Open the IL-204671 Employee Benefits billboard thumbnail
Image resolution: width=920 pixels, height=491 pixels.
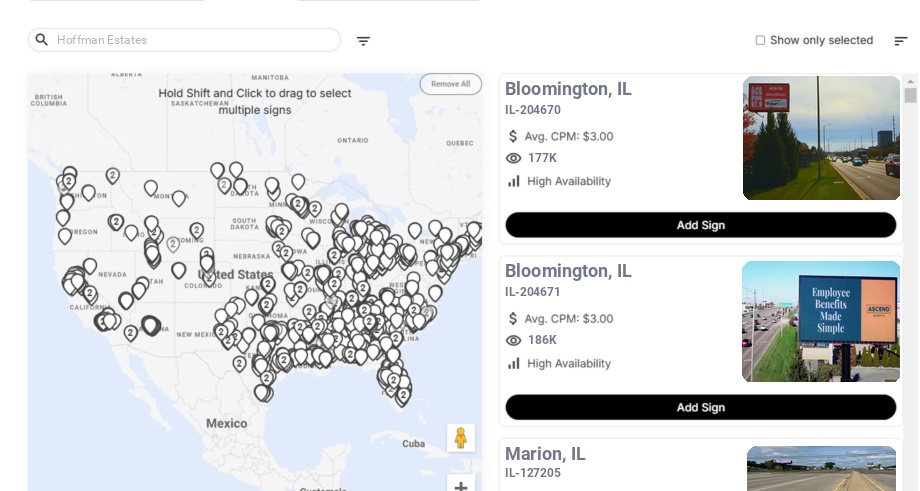[821, 321]
